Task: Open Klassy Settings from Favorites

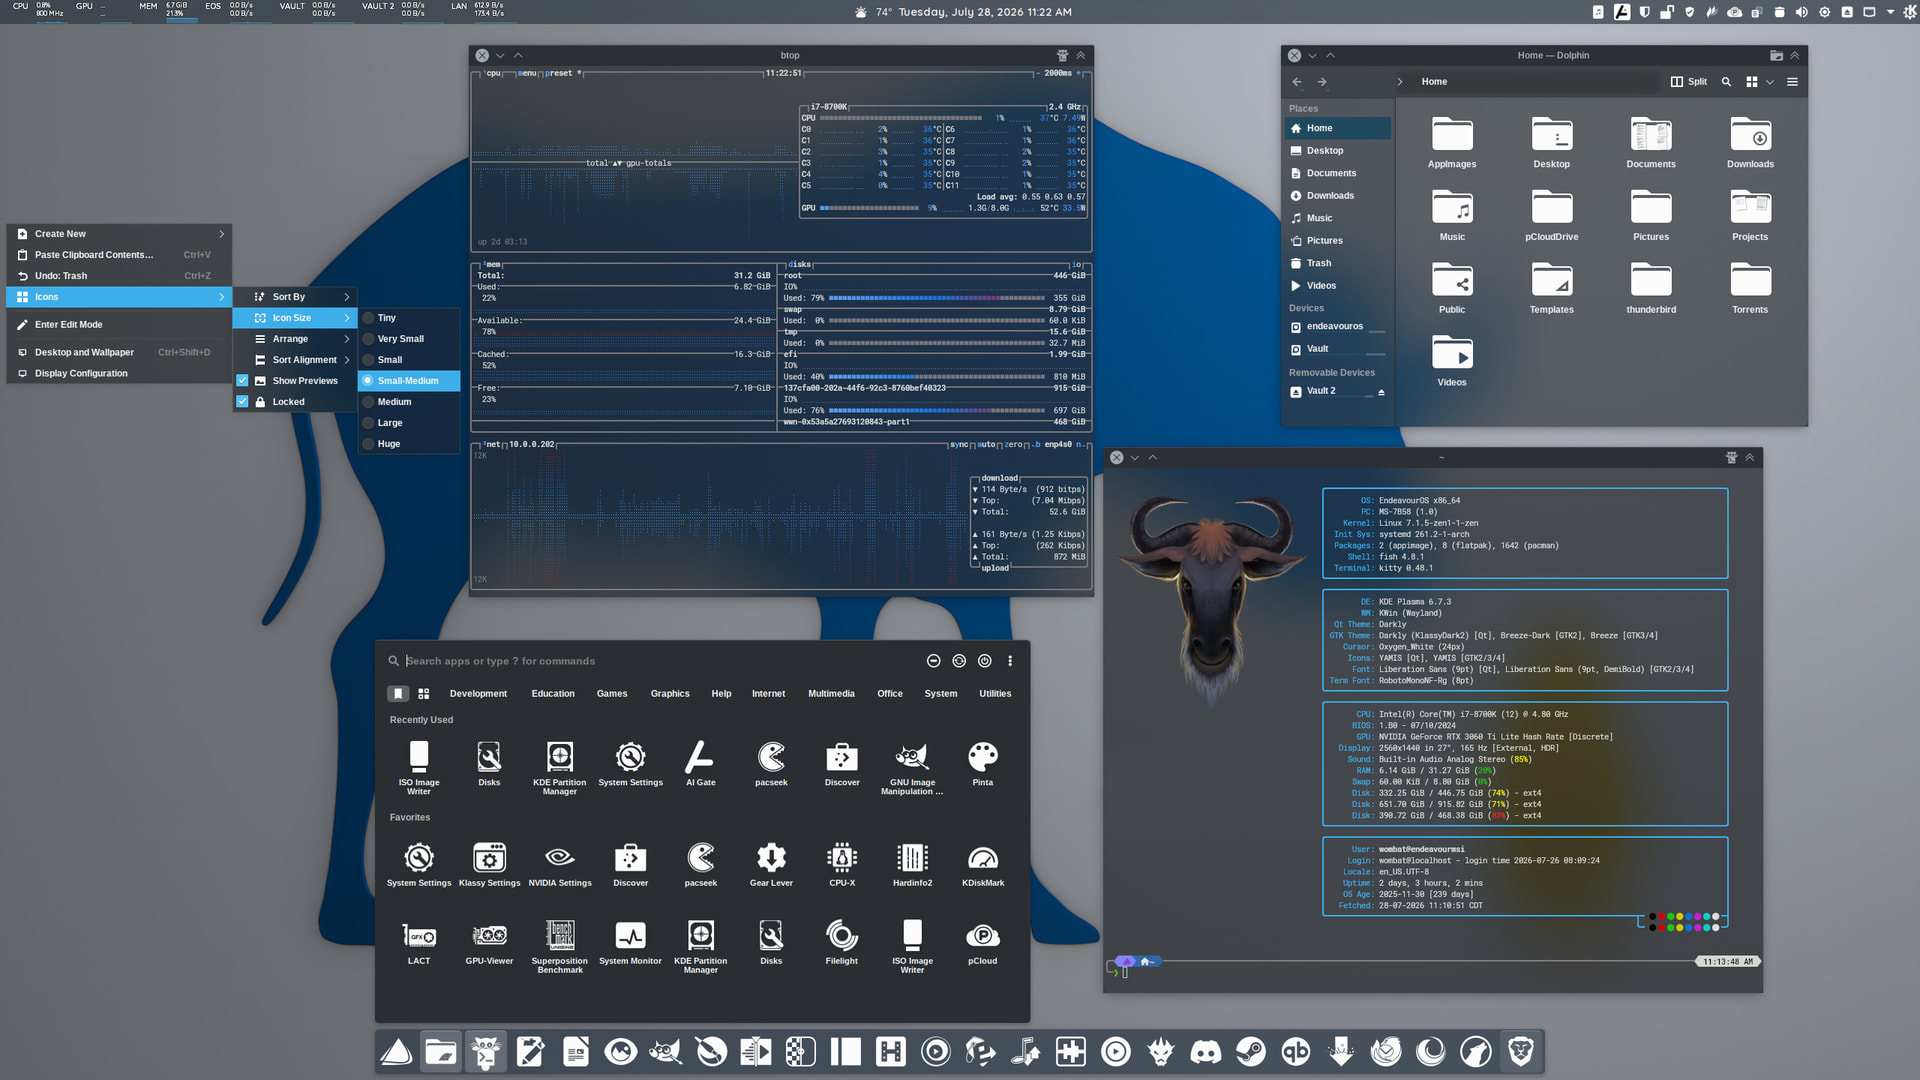Action: coord(489,865)
